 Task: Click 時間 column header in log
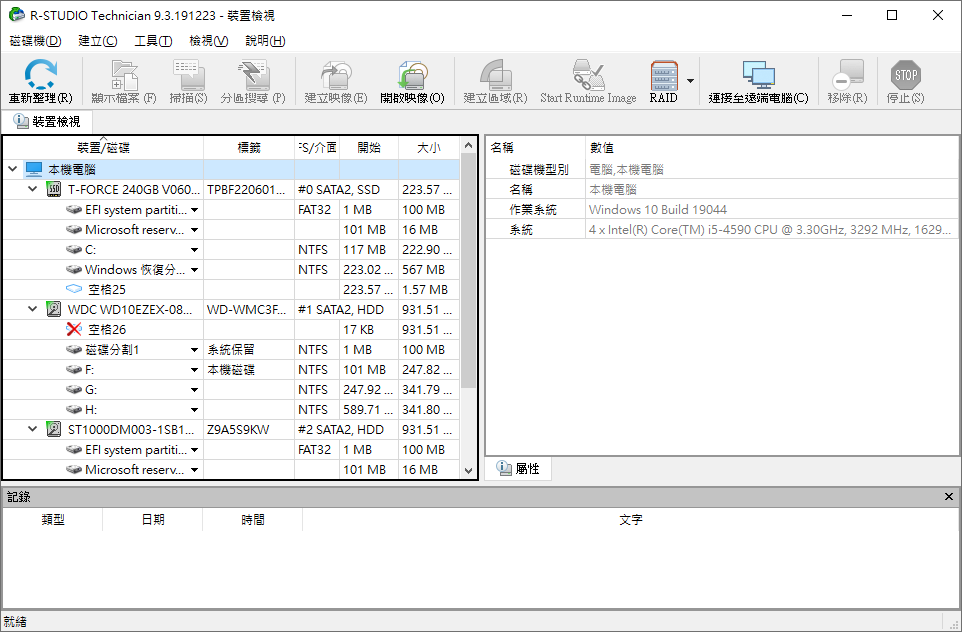click(253, 520)
